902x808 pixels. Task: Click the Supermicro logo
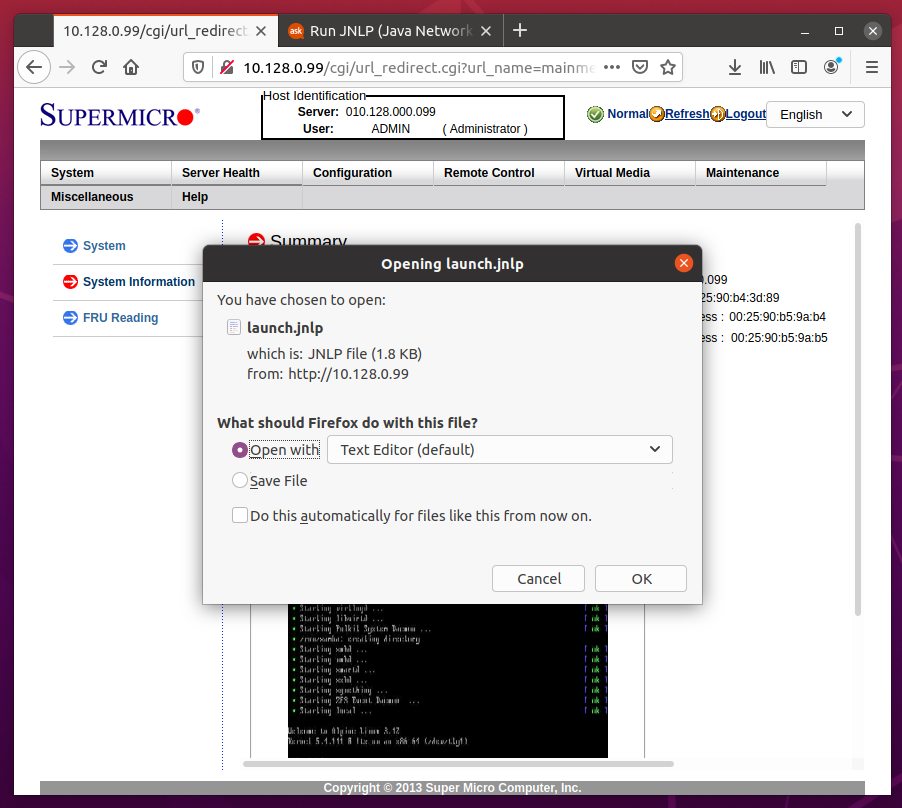tap(120, 115)
